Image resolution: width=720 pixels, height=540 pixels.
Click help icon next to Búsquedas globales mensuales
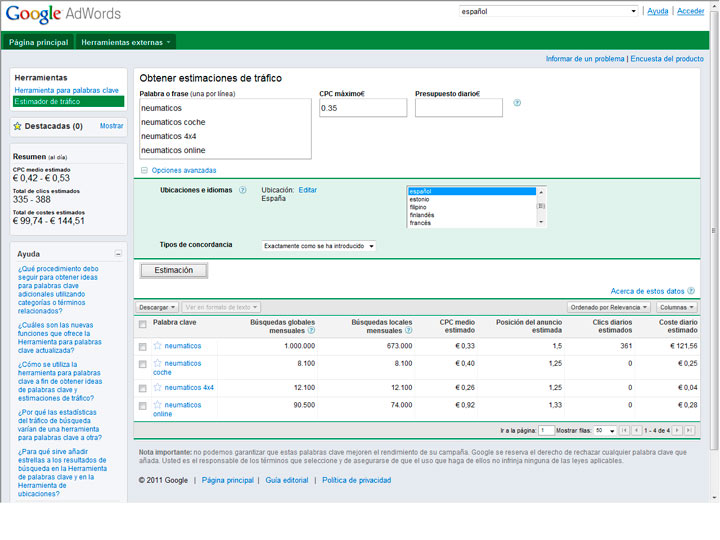(x=311, y=330)
